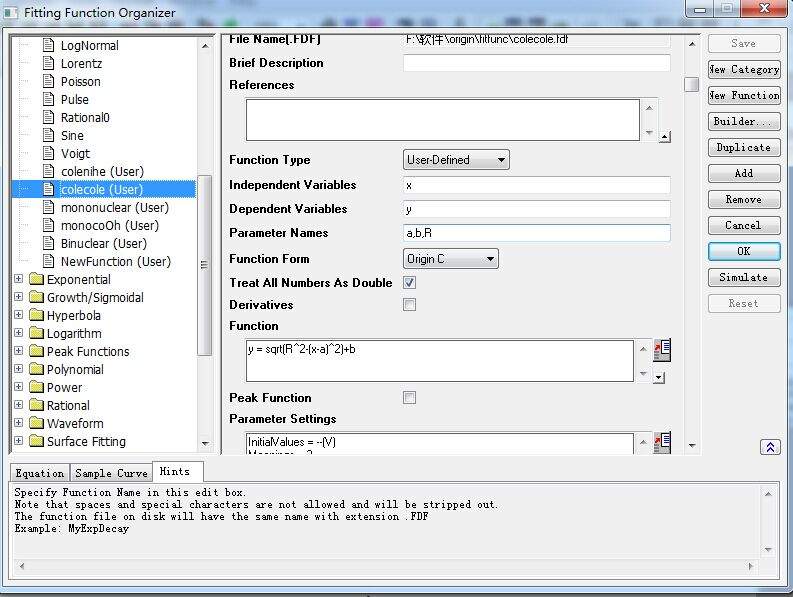
Task: Click the Remove button
Action: tap(744, 199)
